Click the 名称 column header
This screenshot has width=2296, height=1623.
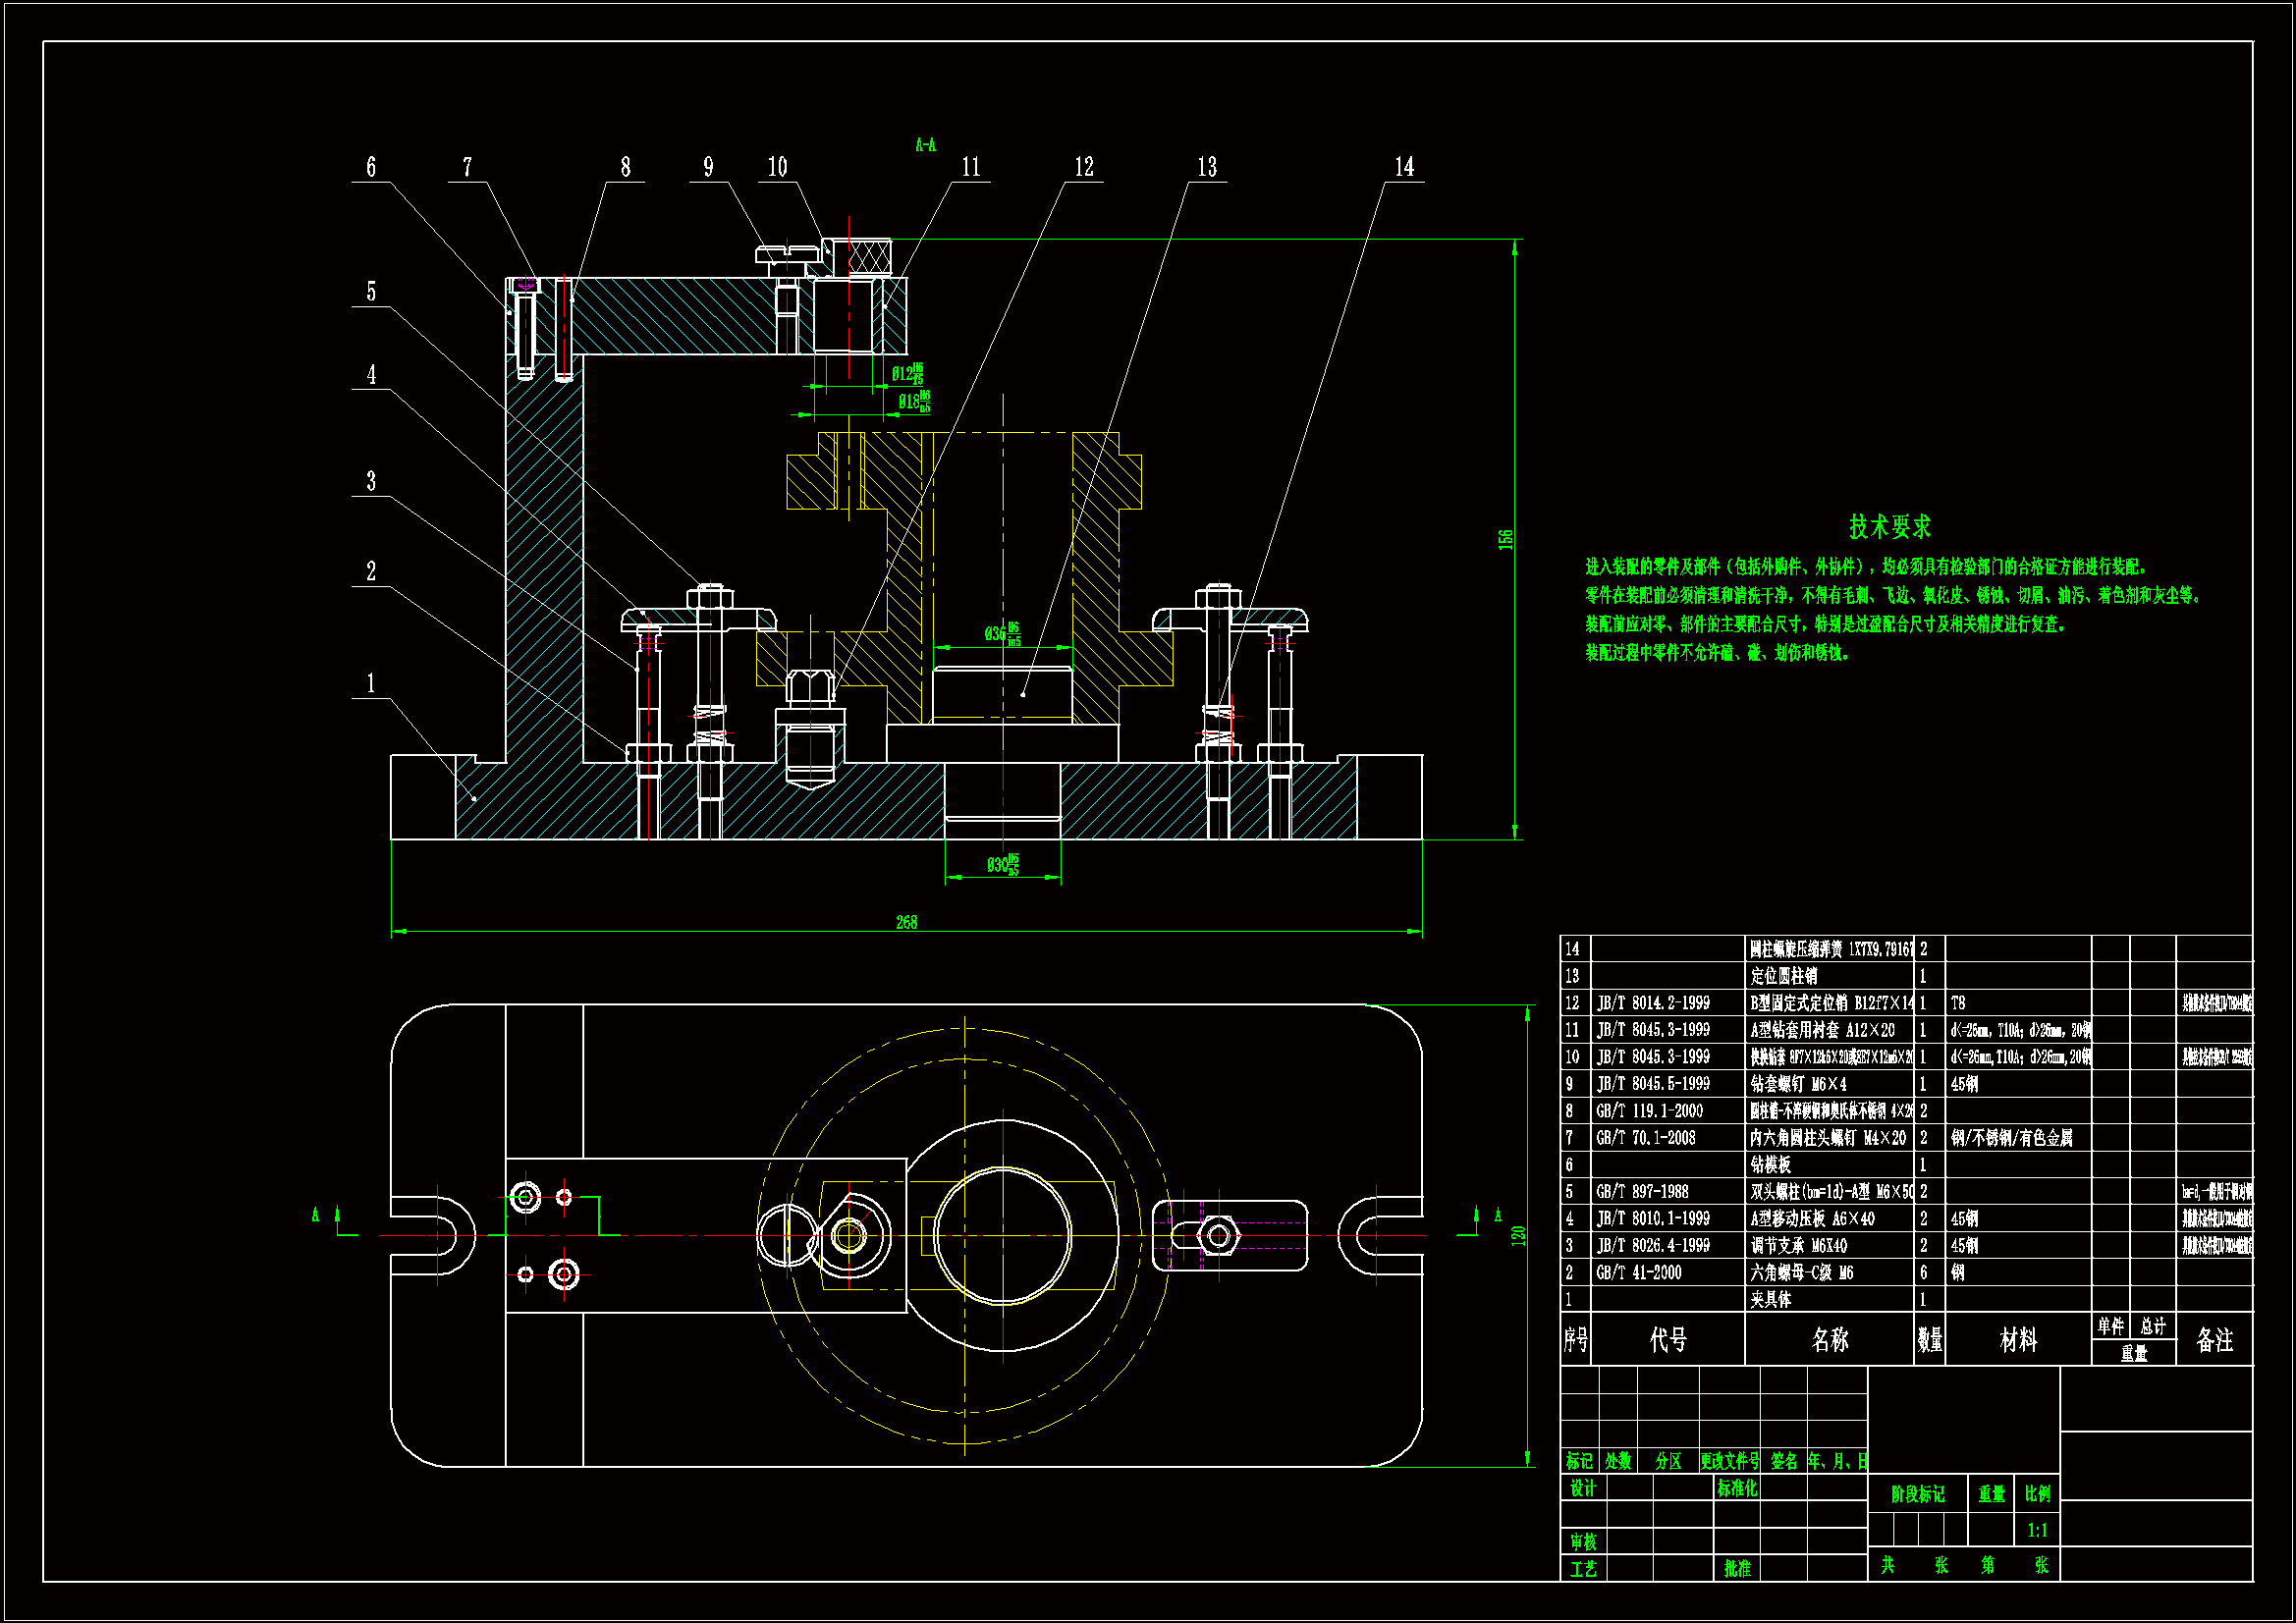pos(1830,1340)
